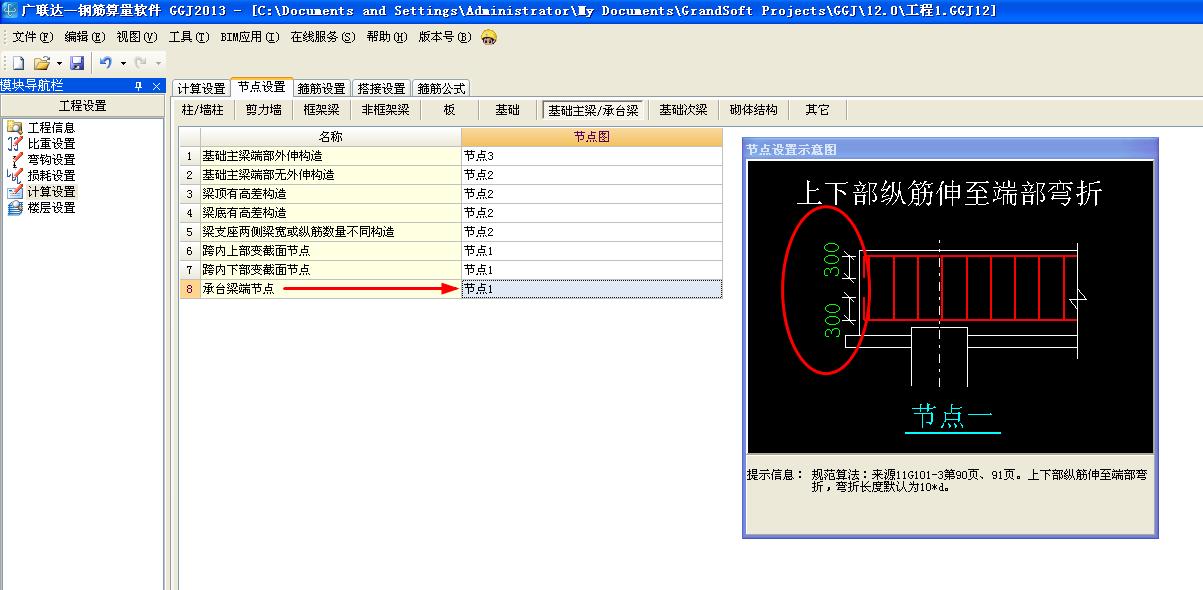Screen dimensions: 1203x590
Task: Select the 柱/墙柱 component button
Action: (x=202, y=110)
